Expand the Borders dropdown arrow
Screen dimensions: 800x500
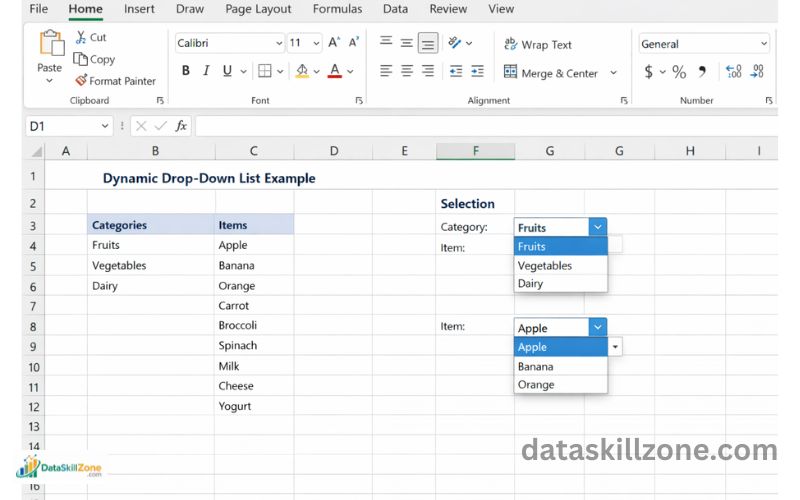[x=280, y=71]
